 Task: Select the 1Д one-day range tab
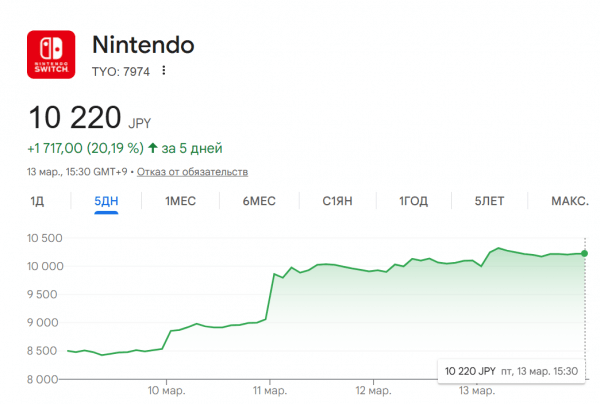(37, 201)
